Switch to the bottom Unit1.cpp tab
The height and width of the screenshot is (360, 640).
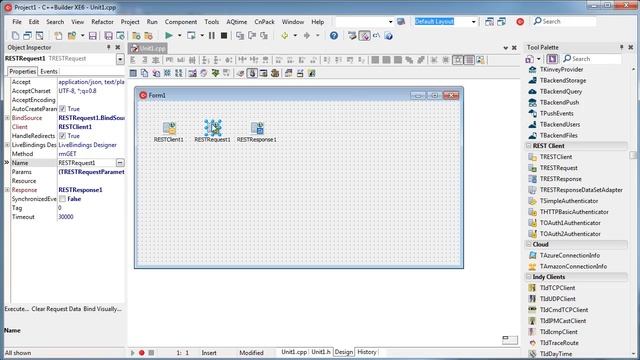[x=294, y=352]
